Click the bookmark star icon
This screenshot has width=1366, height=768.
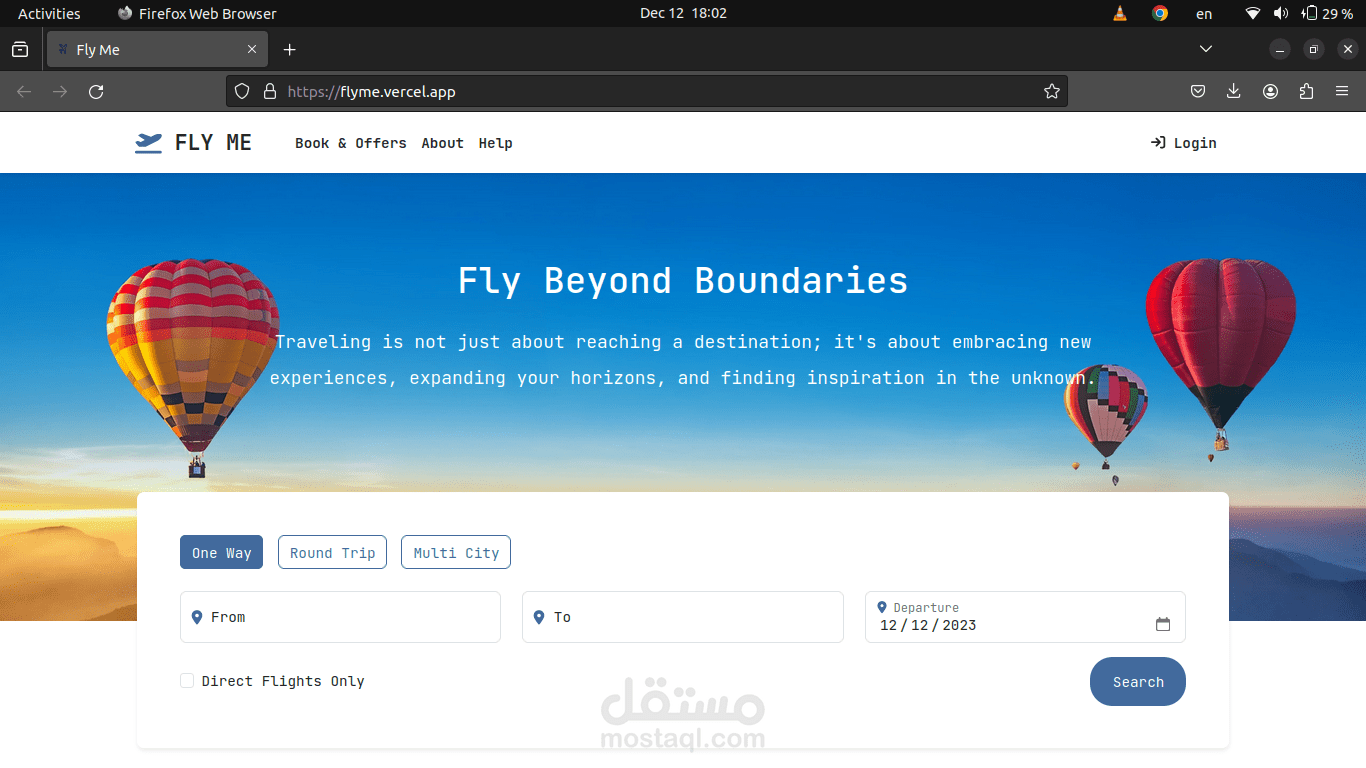(x=1051, y=91)
